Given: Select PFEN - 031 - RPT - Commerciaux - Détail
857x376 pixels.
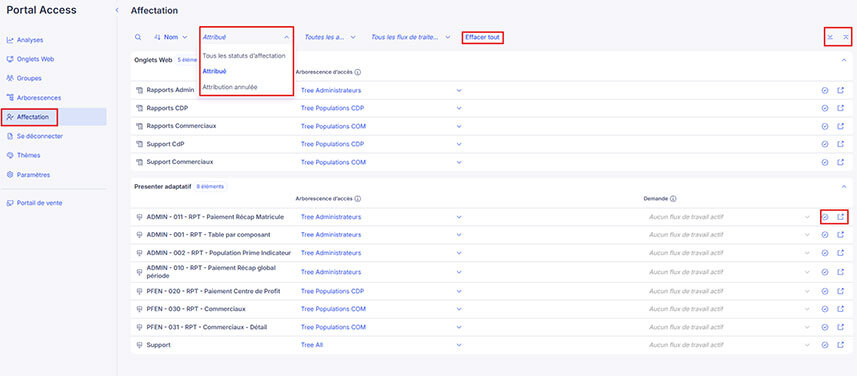Looking at the screenshot, I should (x=207, y=327).
